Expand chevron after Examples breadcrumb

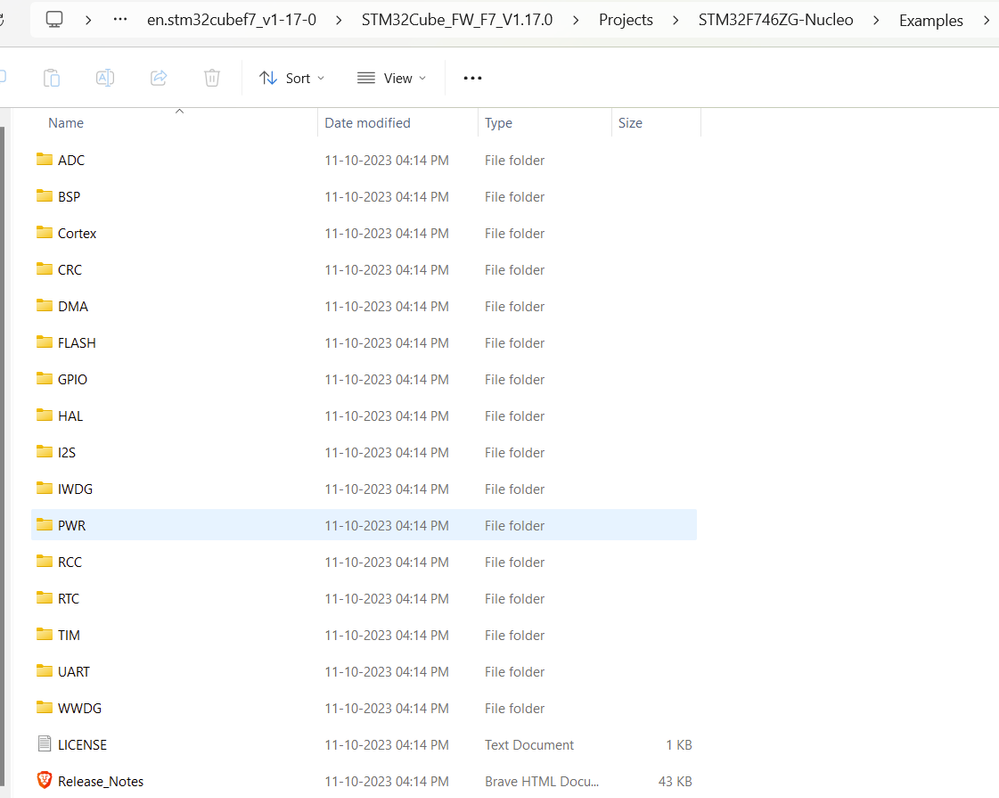click(x=986, y=20)
